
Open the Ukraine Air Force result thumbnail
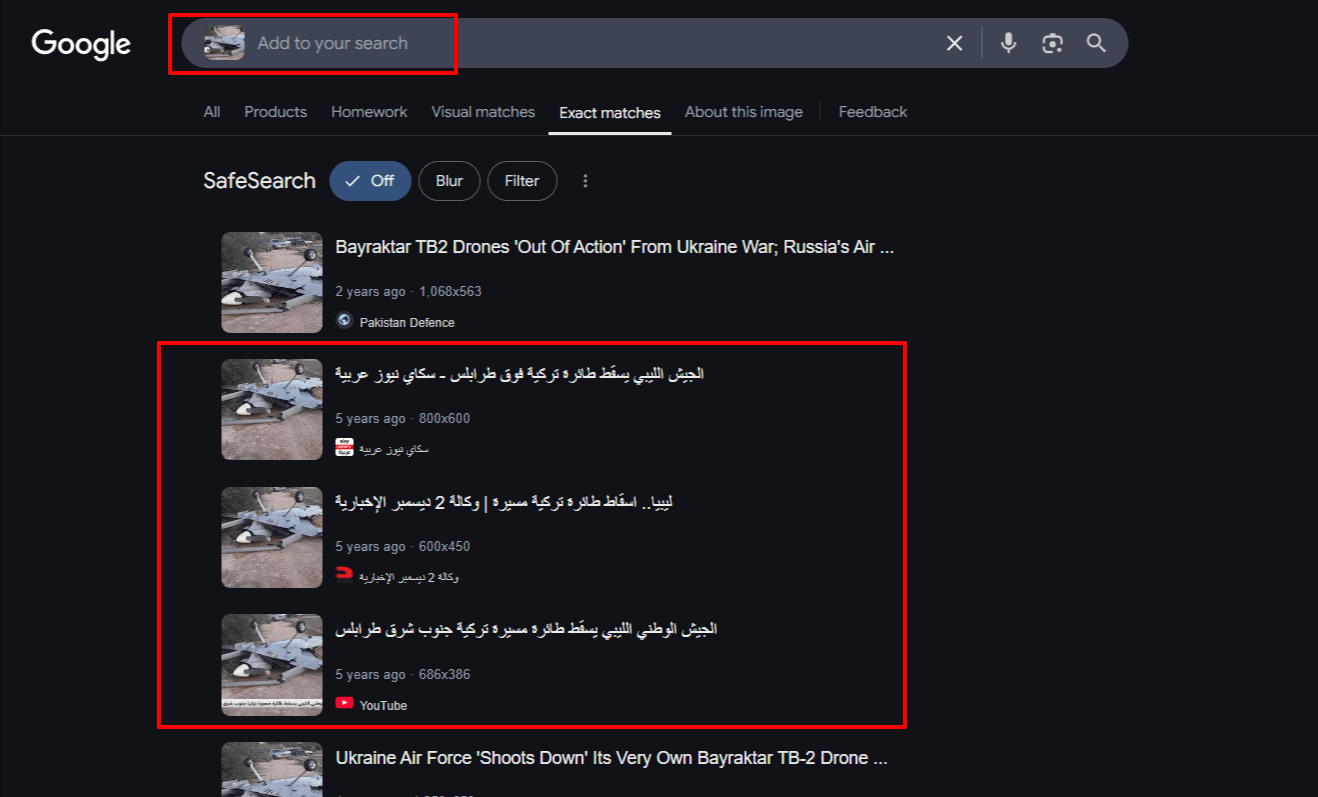click(x=272, y=769)
